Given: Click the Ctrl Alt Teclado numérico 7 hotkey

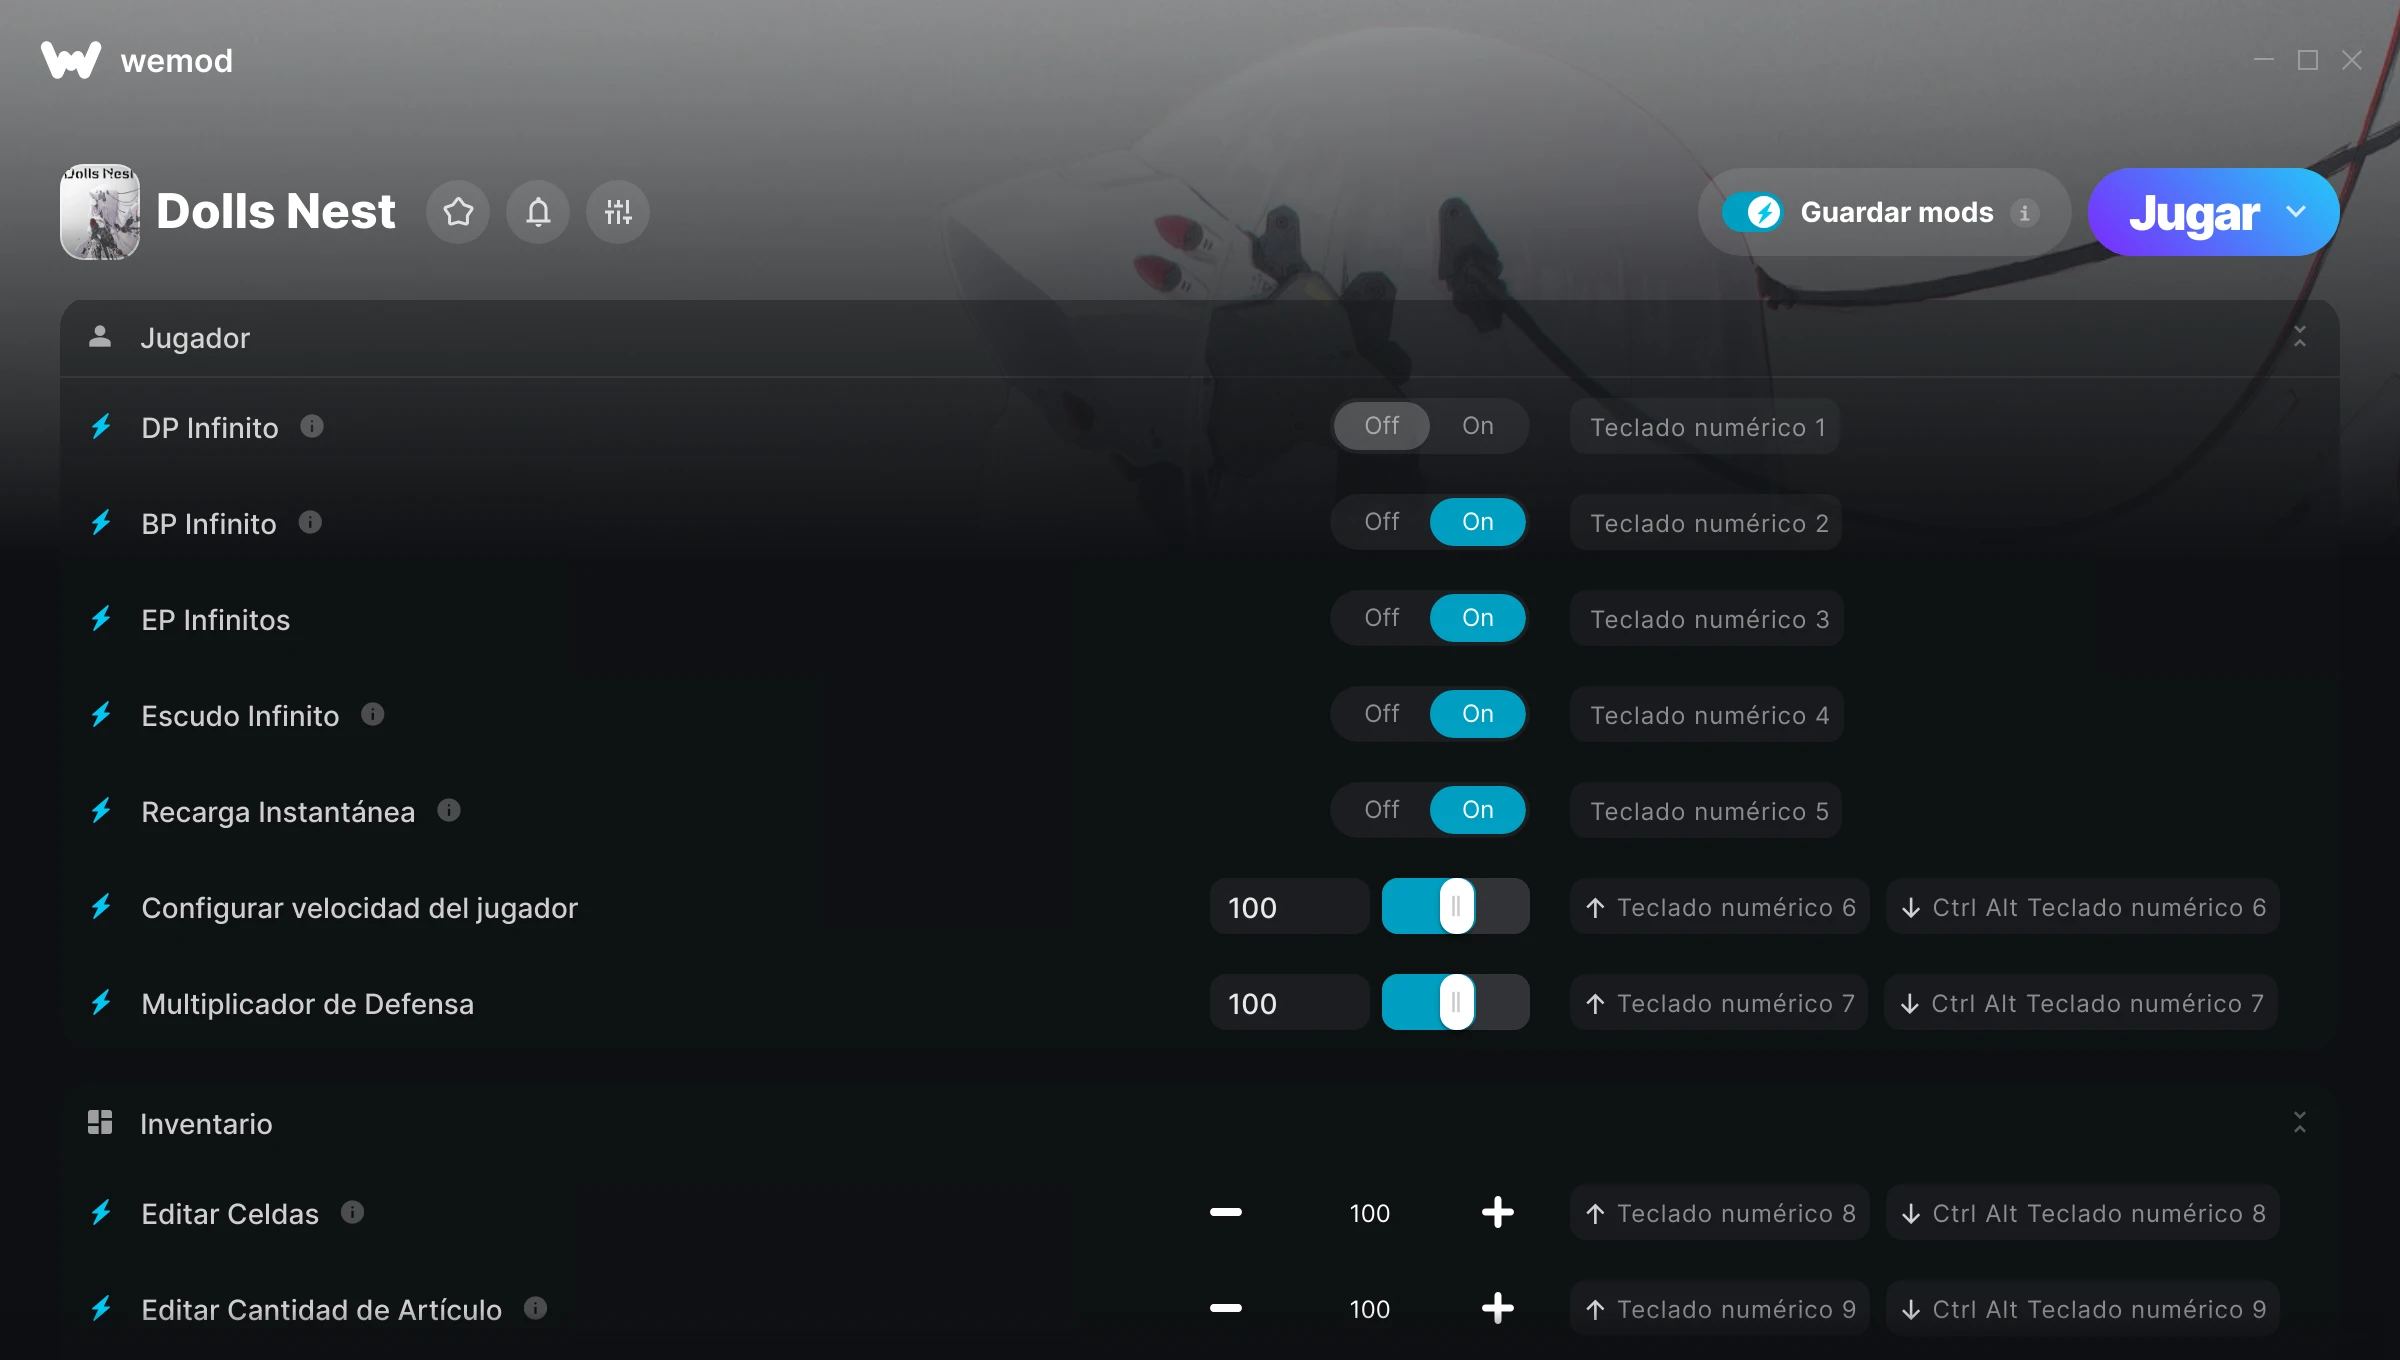Looking at the screenshot, I should click(x=2082, y=1003).
